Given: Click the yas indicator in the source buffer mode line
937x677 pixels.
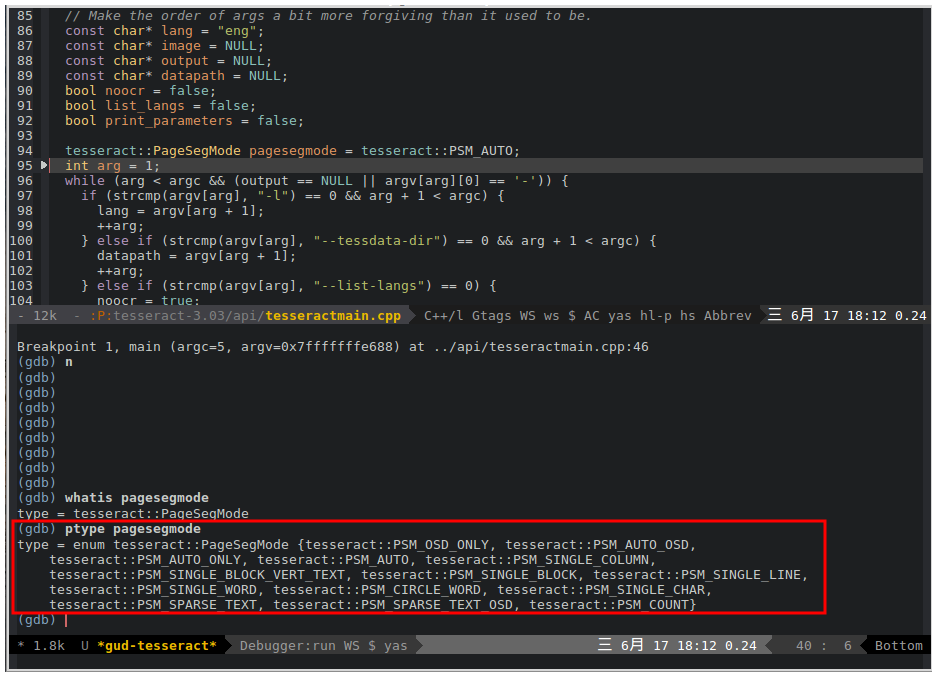Looking at the screenshot, I should [x=620, y=315].
